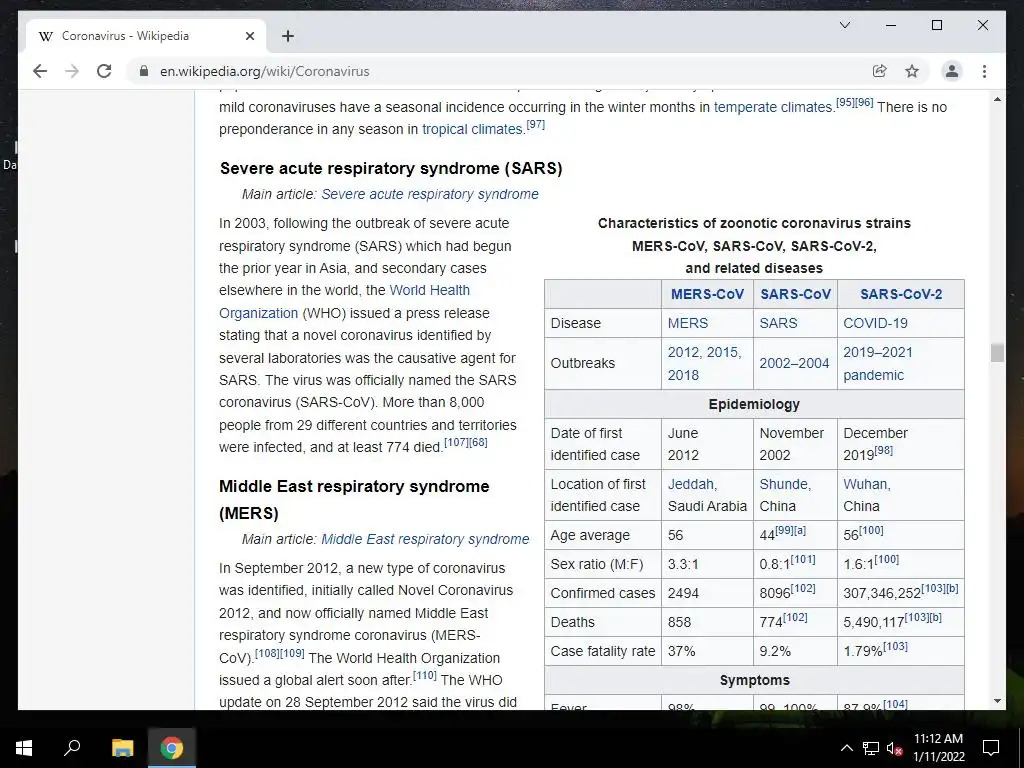Click the muted volume tray icon
Image resolution: width=1024 pixels, height=768 pixels.
click(895, 748)
